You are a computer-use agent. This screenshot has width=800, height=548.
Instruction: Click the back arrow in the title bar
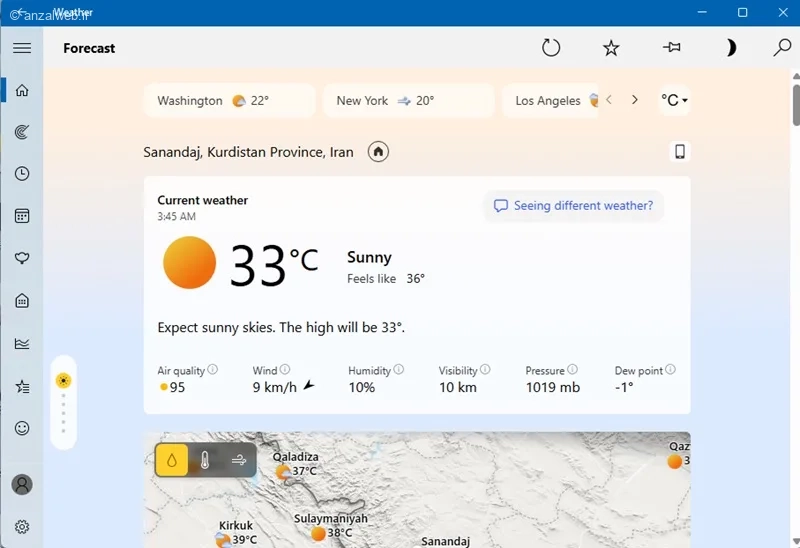[22, 12]
